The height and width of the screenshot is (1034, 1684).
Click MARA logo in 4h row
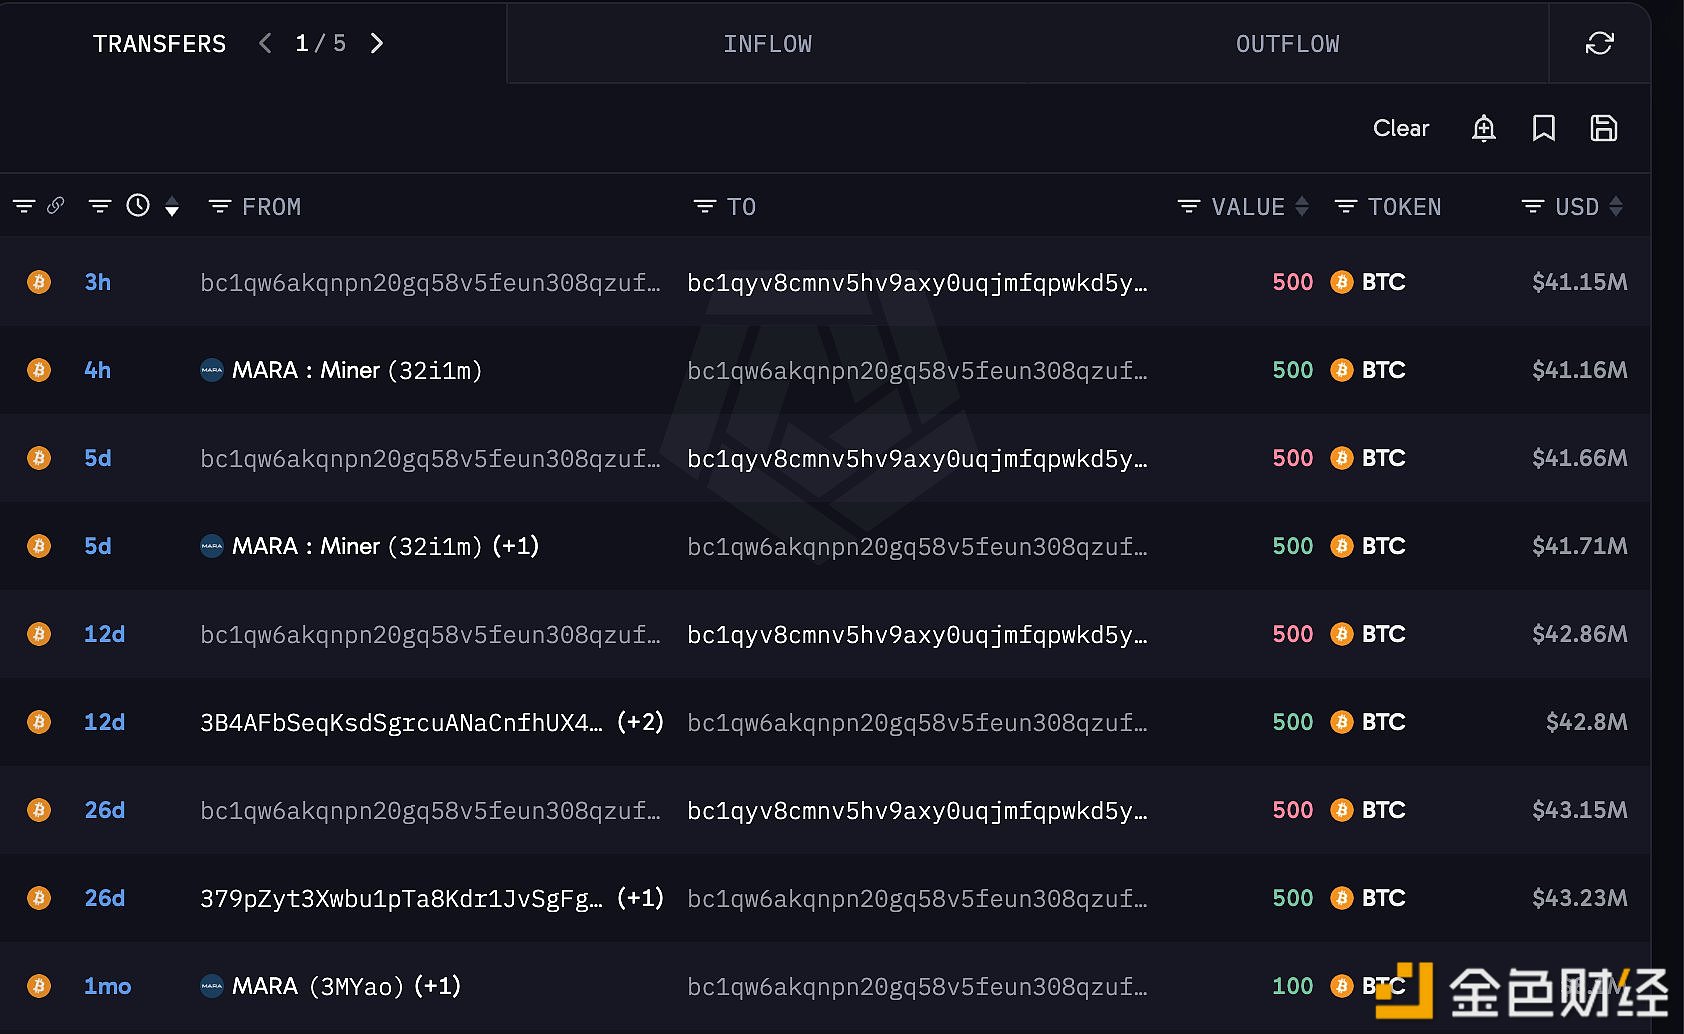point(212,370)
